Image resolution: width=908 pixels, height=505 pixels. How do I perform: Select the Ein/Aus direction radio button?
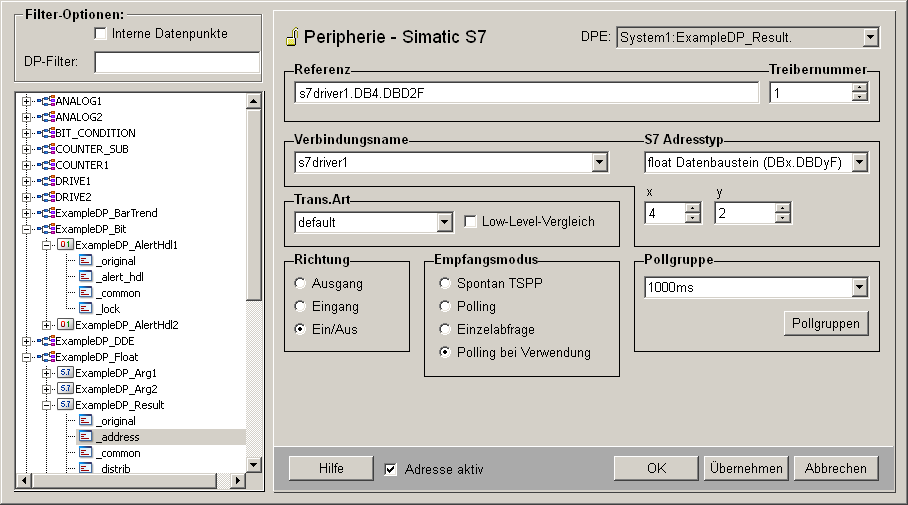click(x=300, y=329)
